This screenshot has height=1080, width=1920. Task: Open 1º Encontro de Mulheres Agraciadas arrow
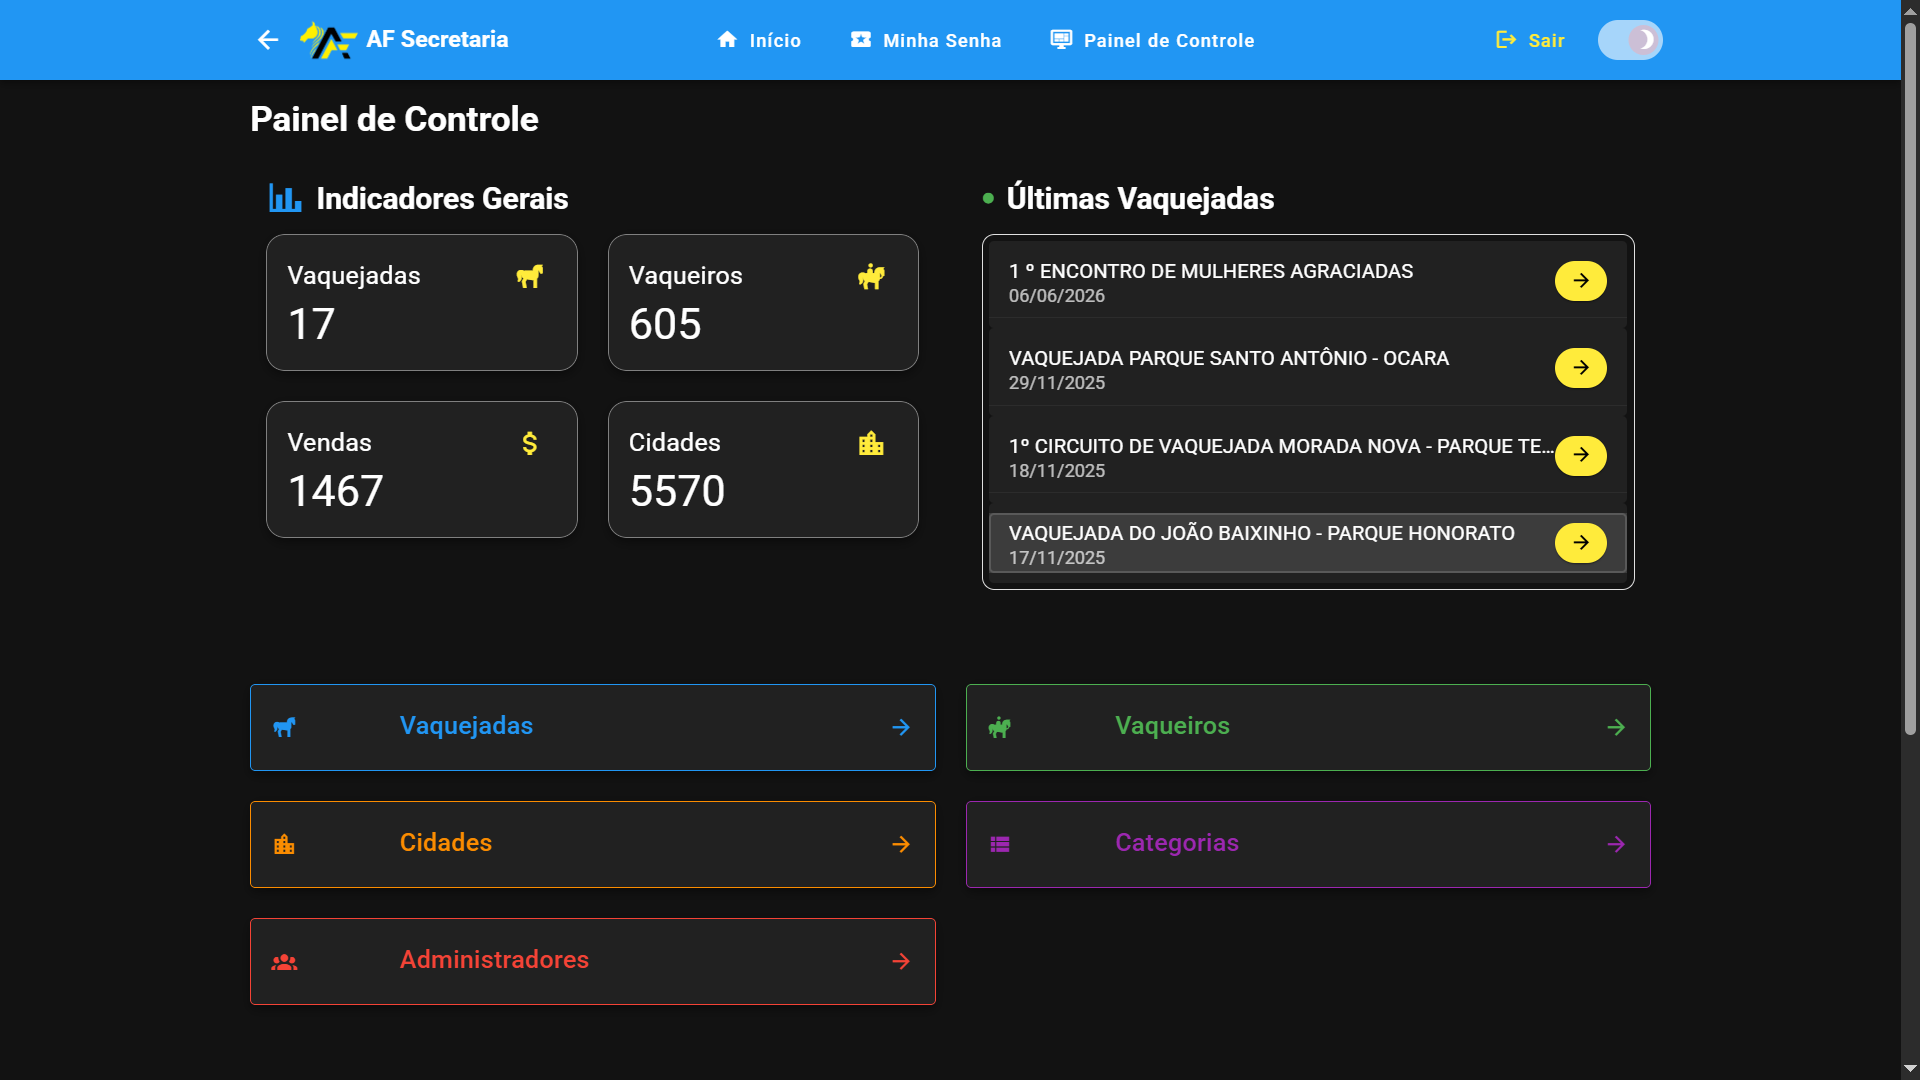pyautogui.click(x=1580, y=281)
